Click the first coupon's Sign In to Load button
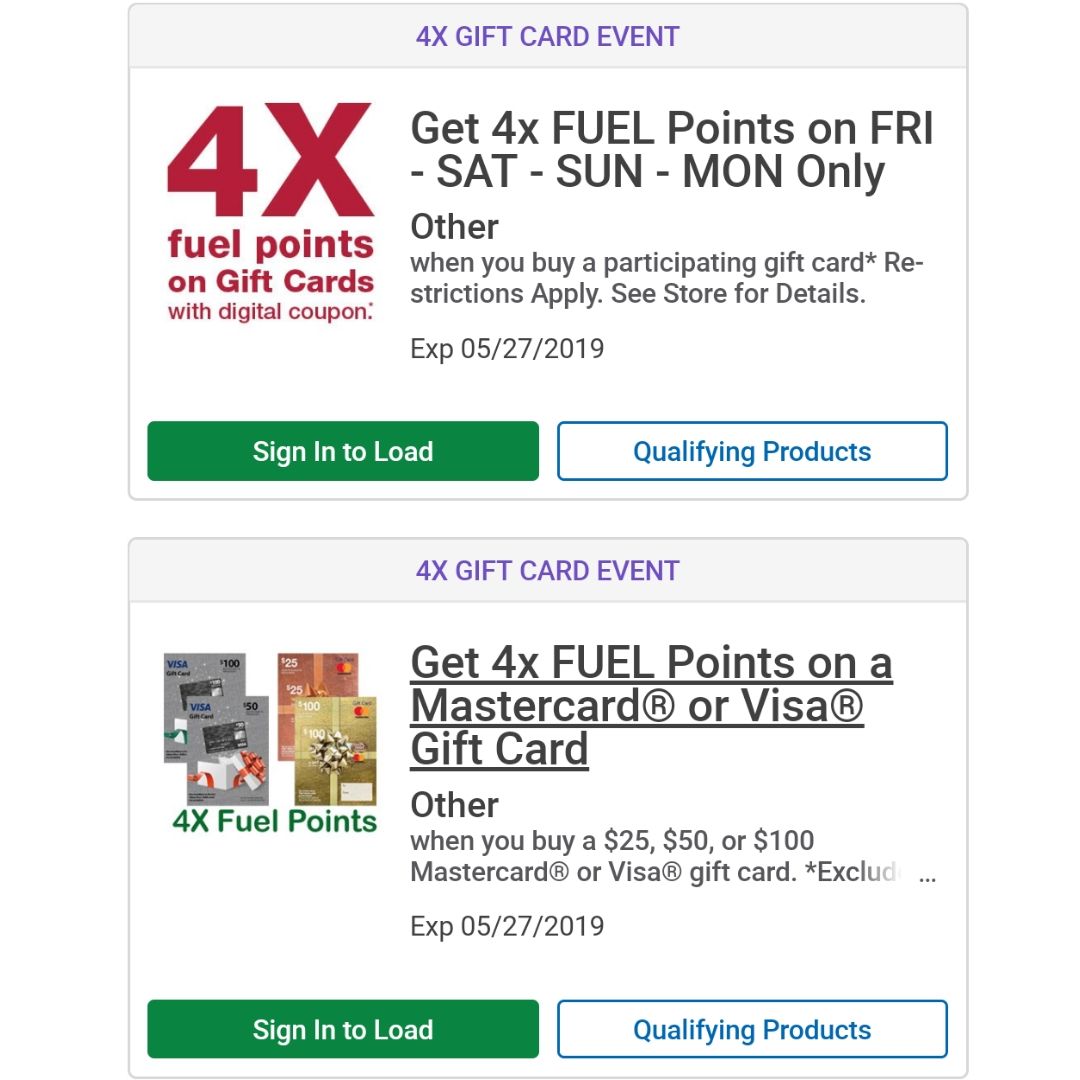1080x1080 pixels. [342, 451]
